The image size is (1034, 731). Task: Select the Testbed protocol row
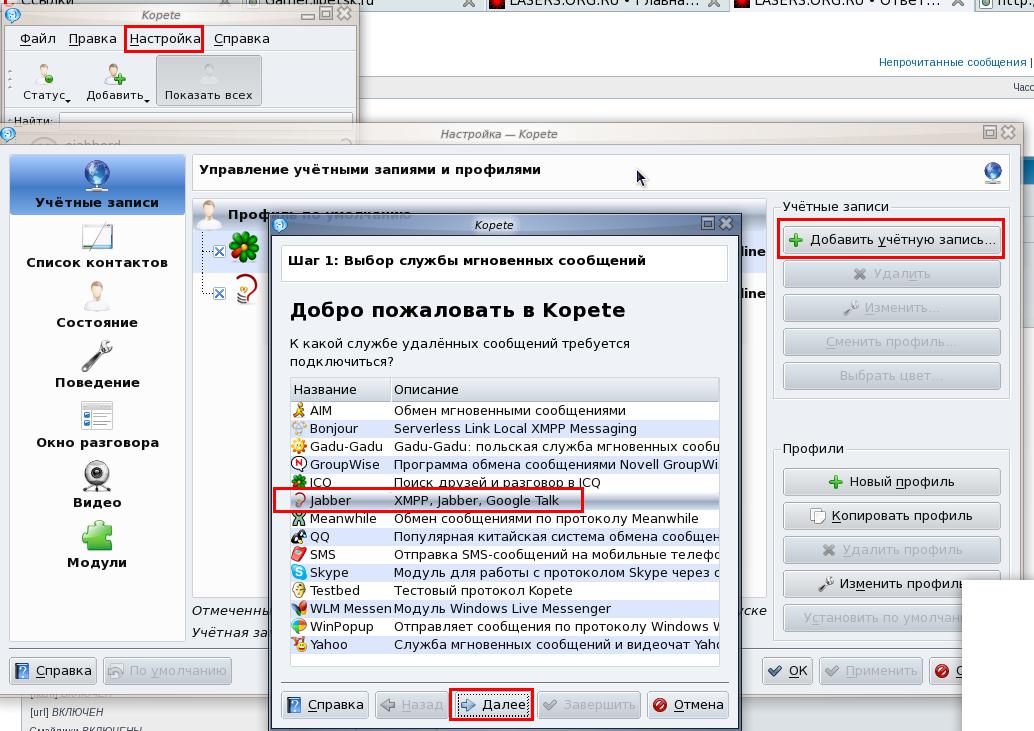504,591
